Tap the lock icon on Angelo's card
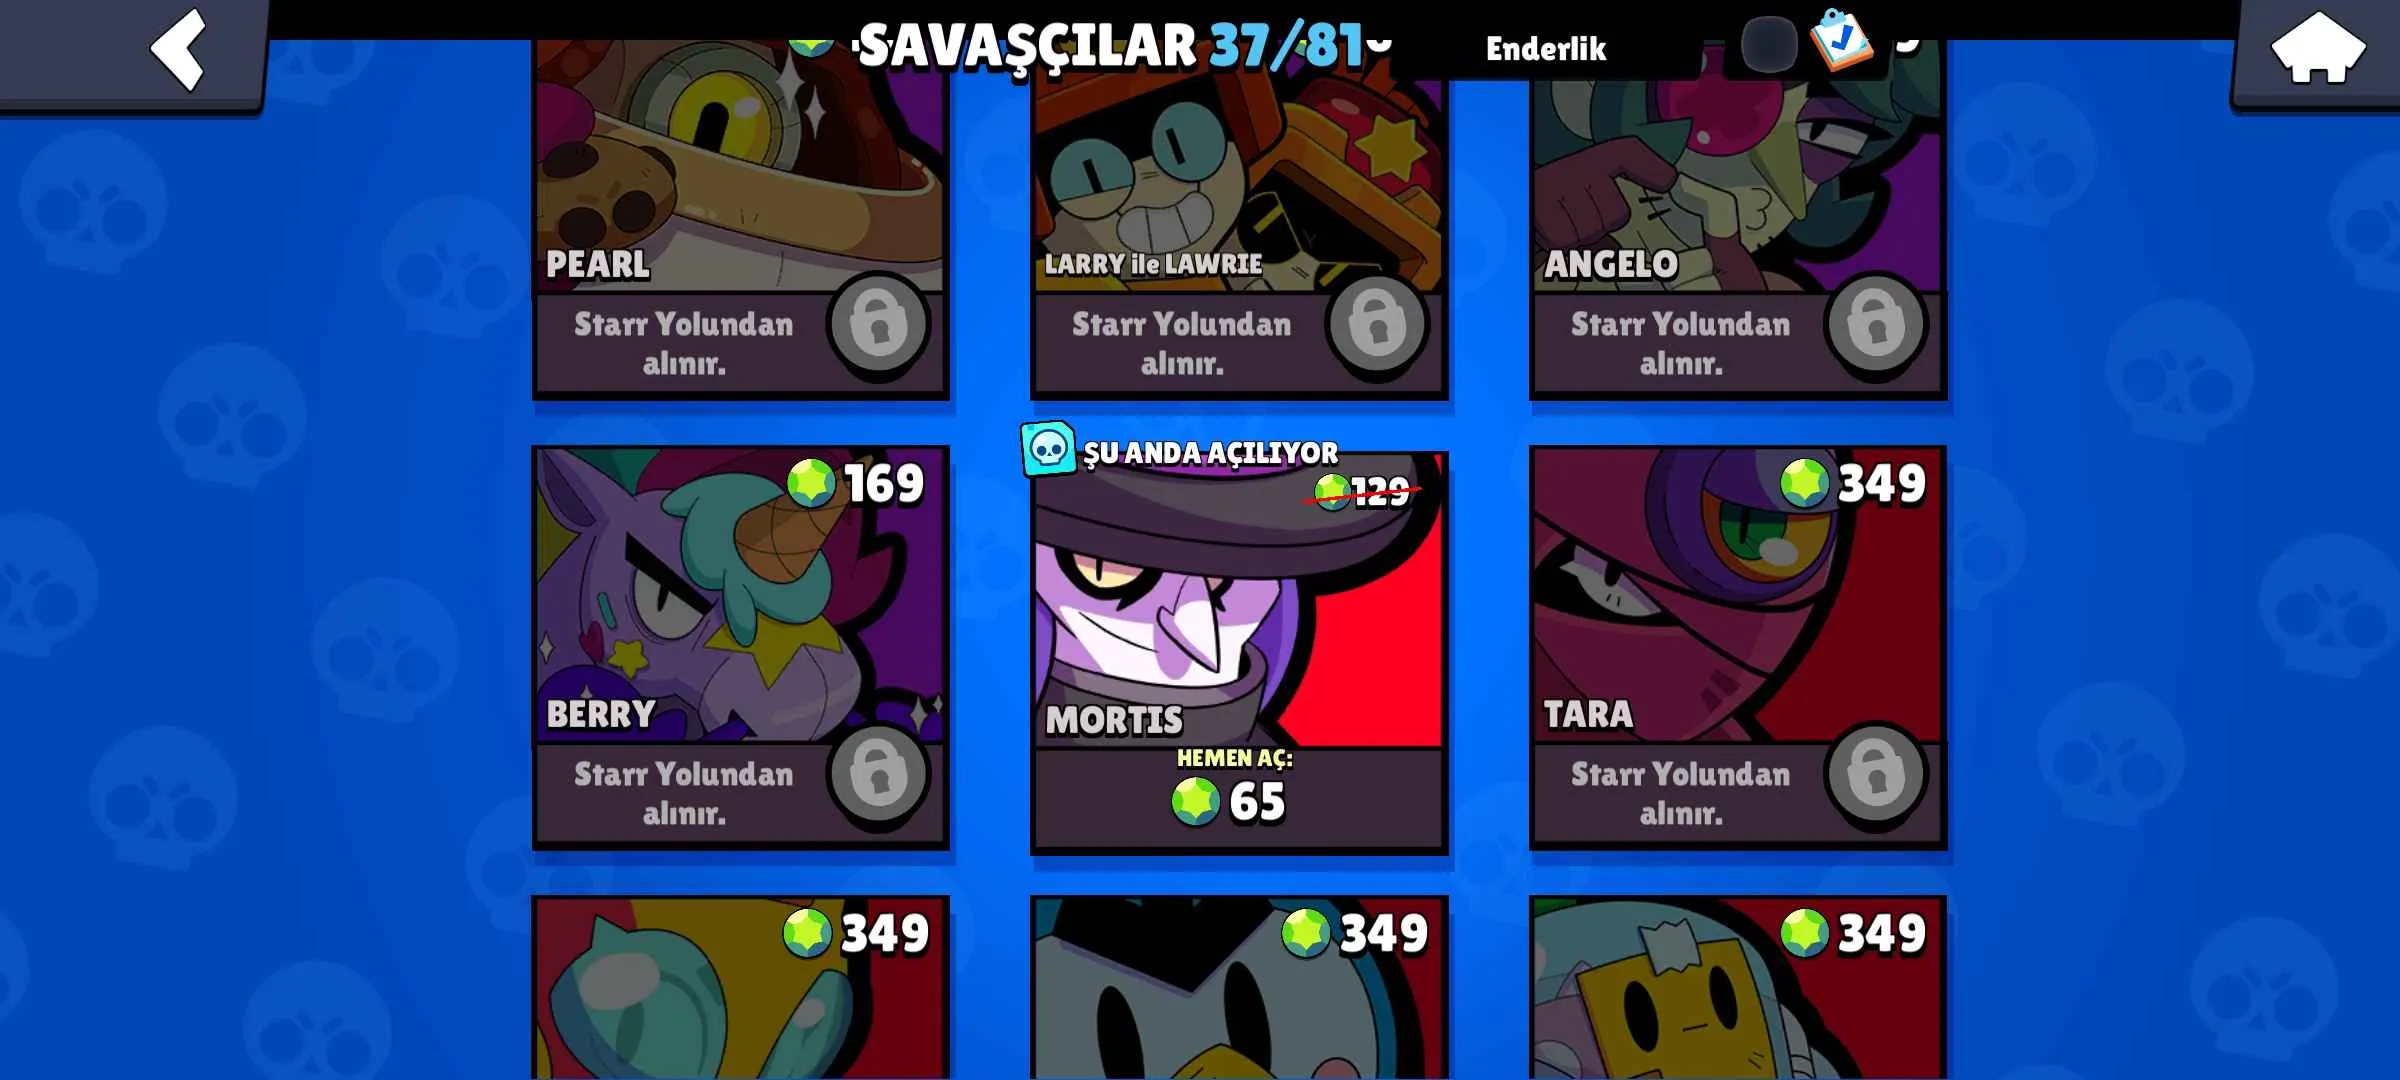Image resolution: width=2400 pixels, height=1080 pixels. (x=1875, y=324)
